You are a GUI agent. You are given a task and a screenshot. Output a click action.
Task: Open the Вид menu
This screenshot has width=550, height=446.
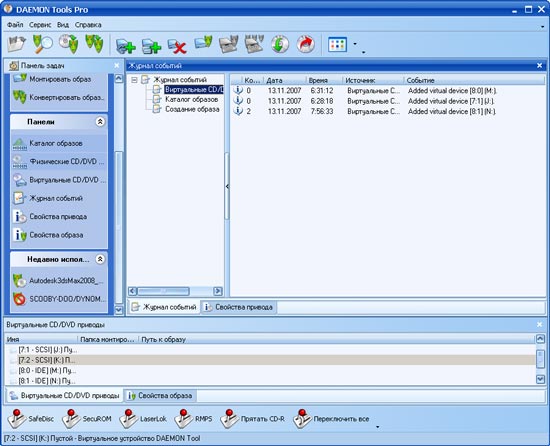pos(63,25)
